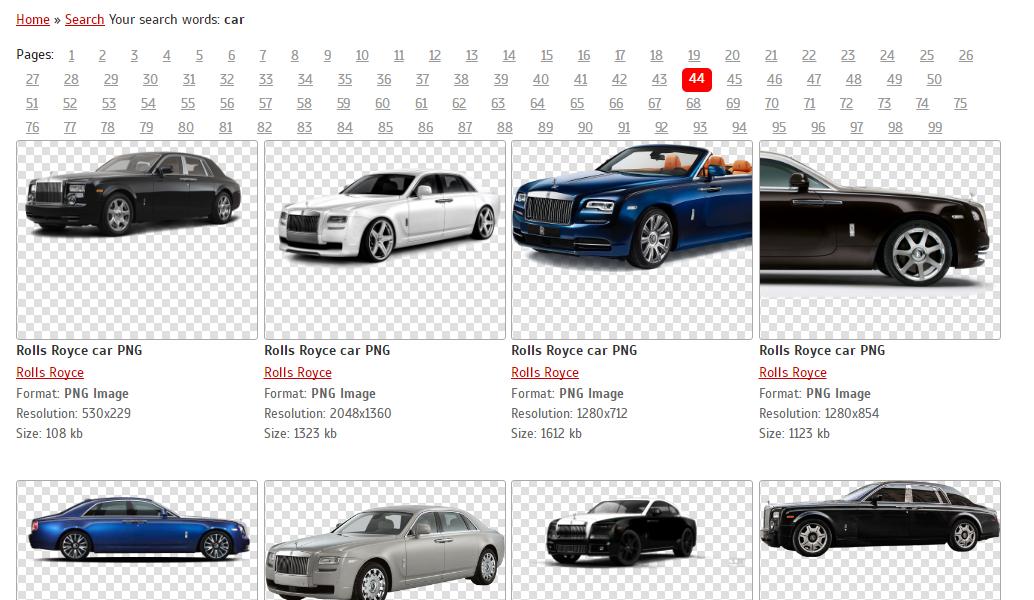1034x600 pixels.
Task: Jump to results page 88
Action: click(x=505, y=127)
